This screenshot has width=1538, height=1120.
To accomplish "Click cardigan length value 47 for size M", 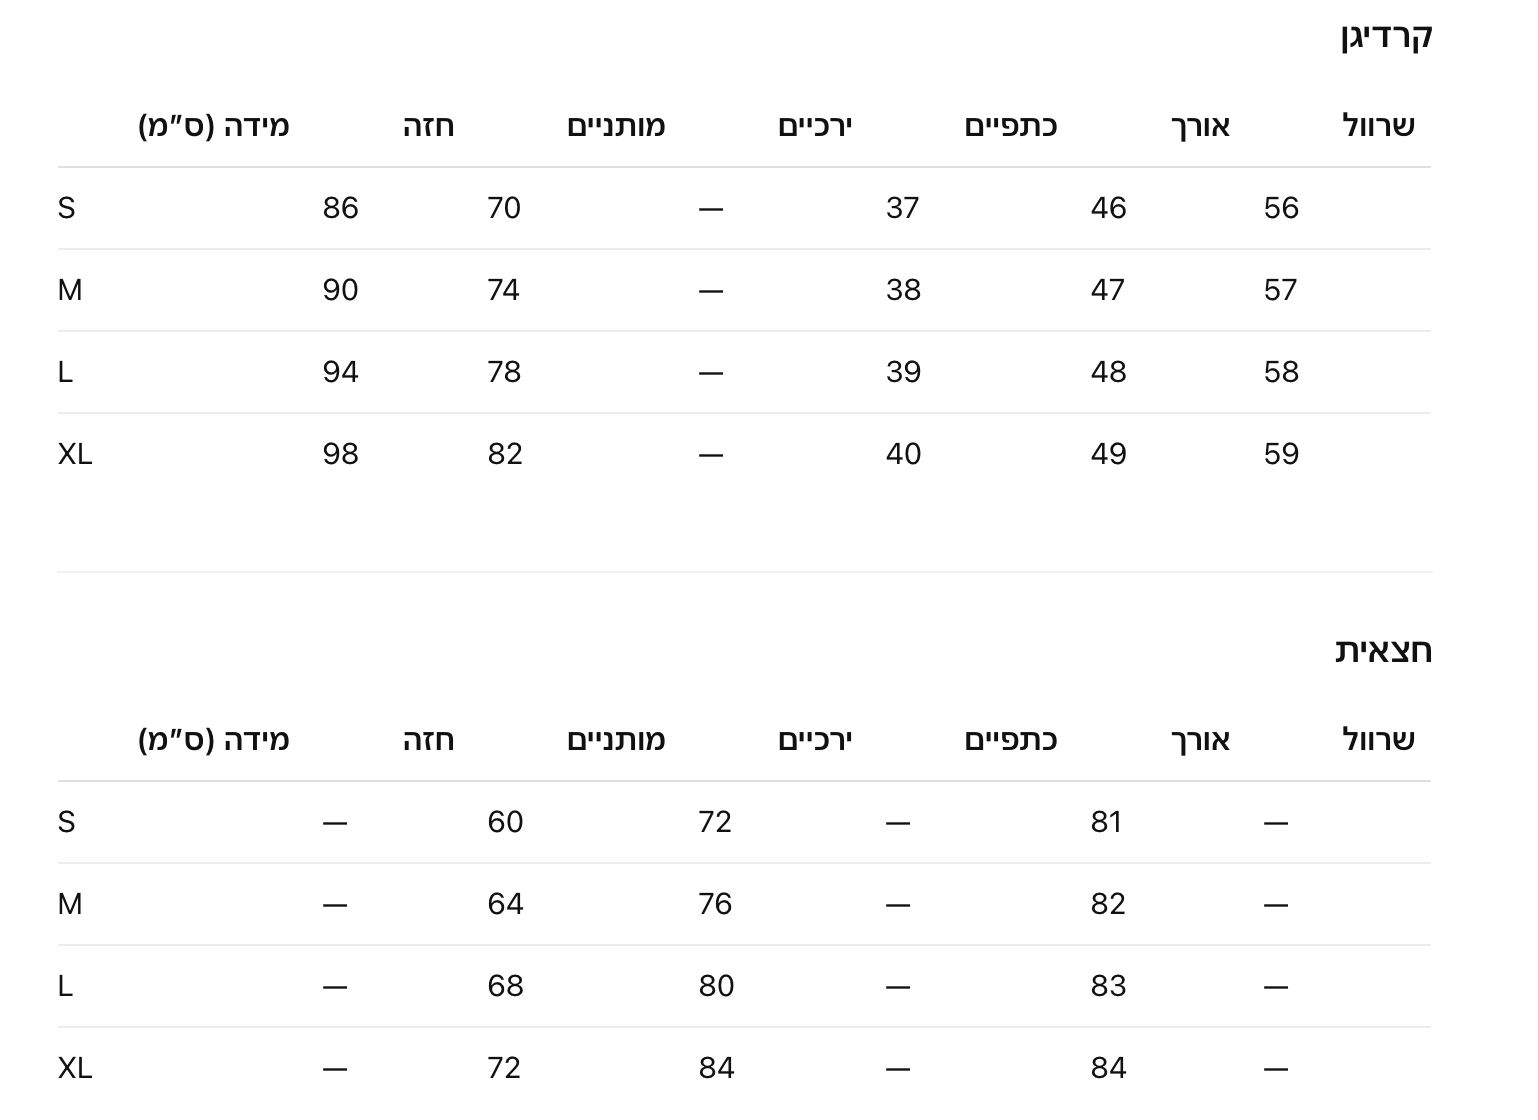I will (x=1108, y=290).
